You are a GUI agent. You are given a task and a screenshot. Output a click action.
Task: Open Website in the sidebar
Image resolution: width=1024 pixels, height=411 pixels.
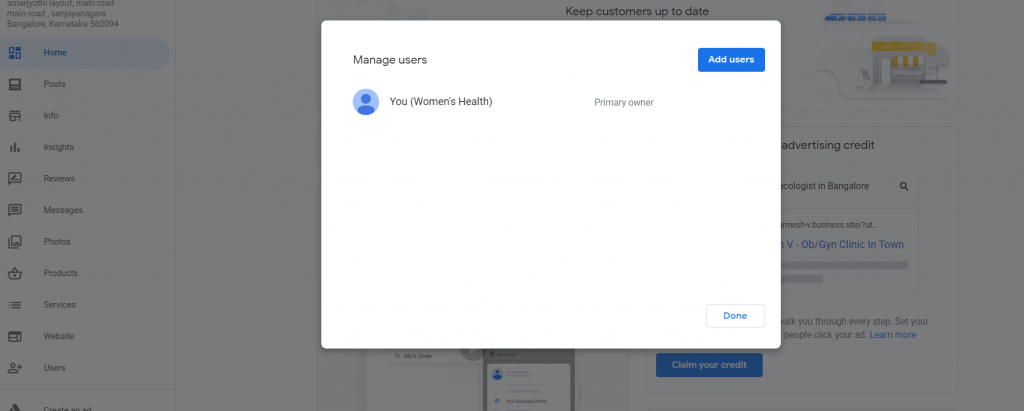[85, 337]
